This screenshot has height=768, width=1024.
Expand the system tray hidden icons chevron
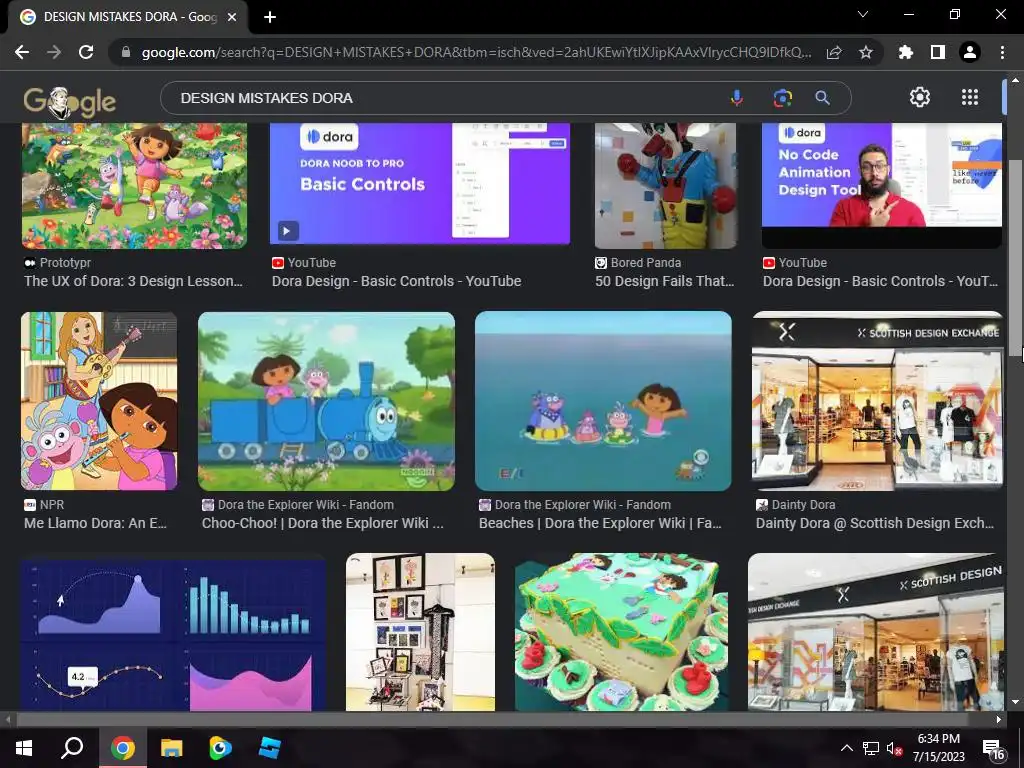pos(846,748)
